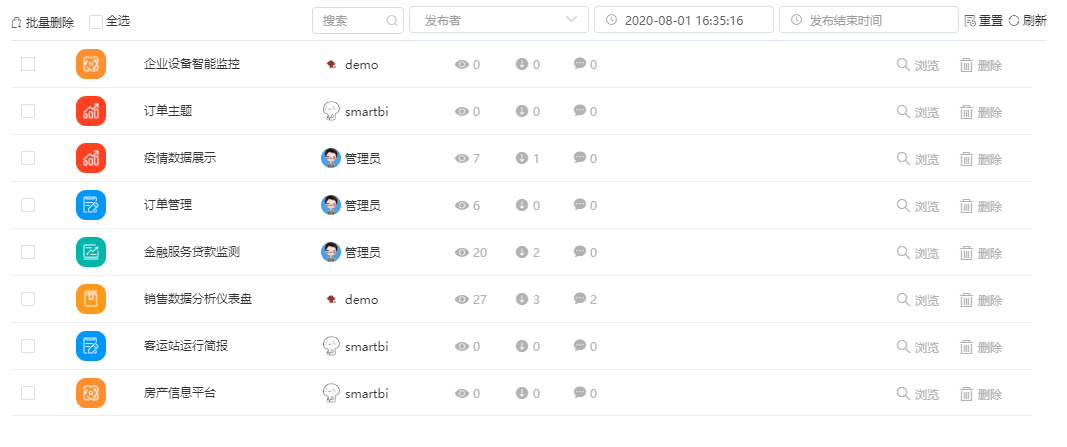The image size is (1067, 447).
Task: Open the 发布结束时间 end time picker
Action: pos(869,20)
